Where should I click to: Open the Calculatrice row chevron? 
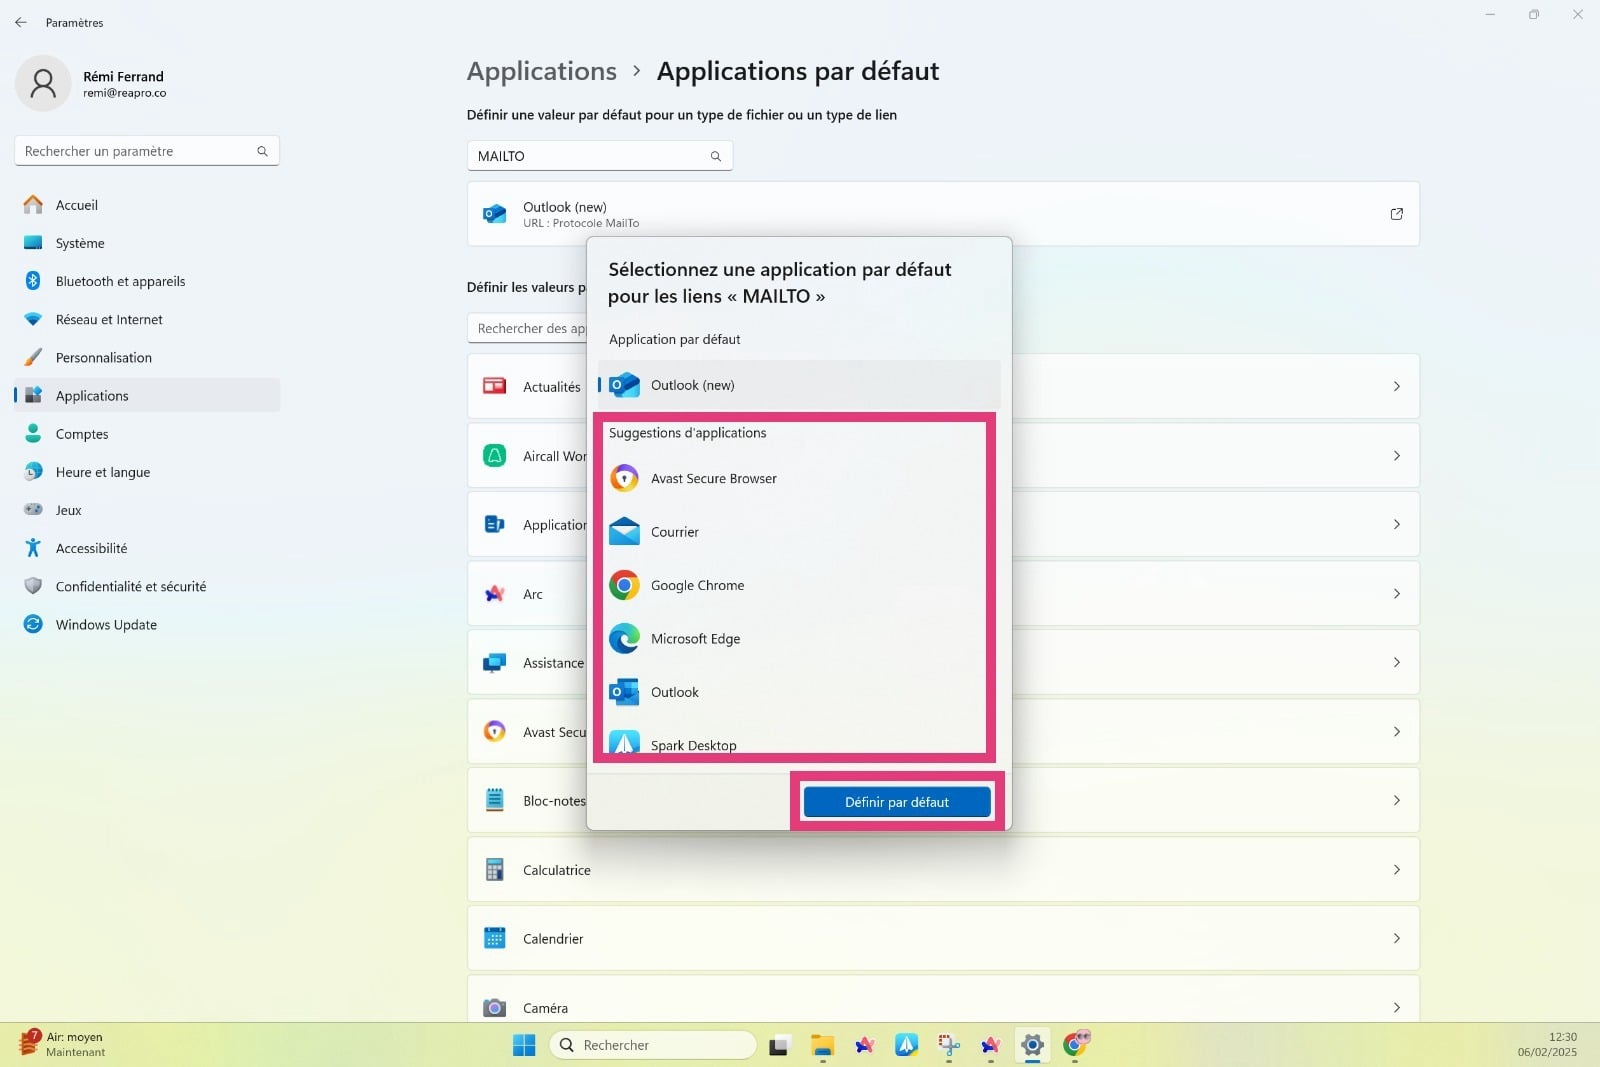pos(1397,870)
